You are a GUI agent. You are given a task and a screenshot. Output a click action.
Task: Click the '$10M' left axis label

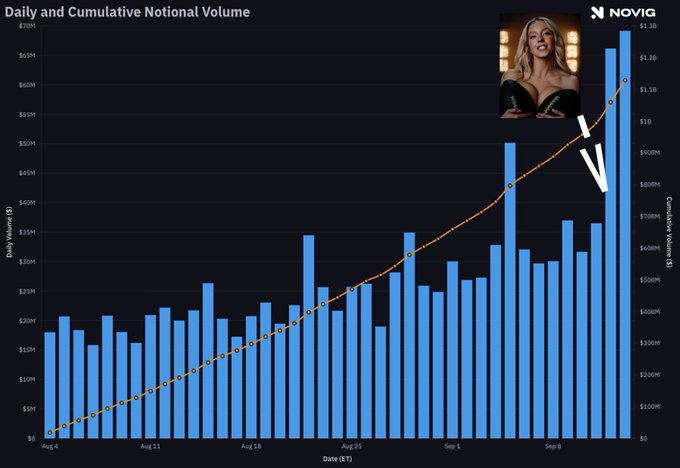(x=27, y=379)
